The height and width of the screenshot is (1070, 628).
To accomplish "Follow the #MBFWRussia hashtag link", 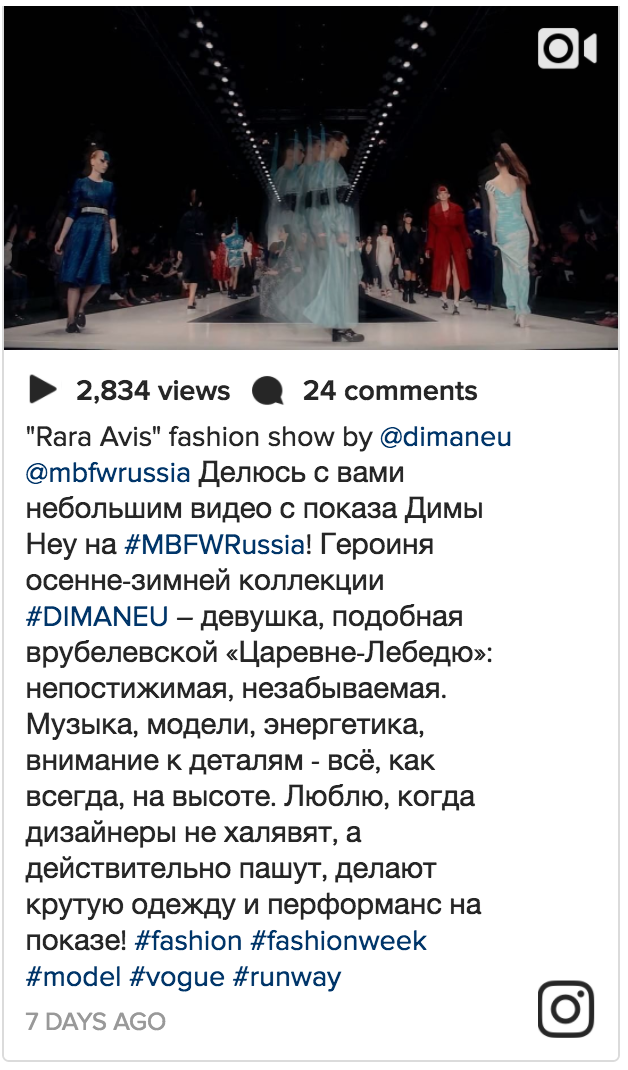I will click(214, 545).
